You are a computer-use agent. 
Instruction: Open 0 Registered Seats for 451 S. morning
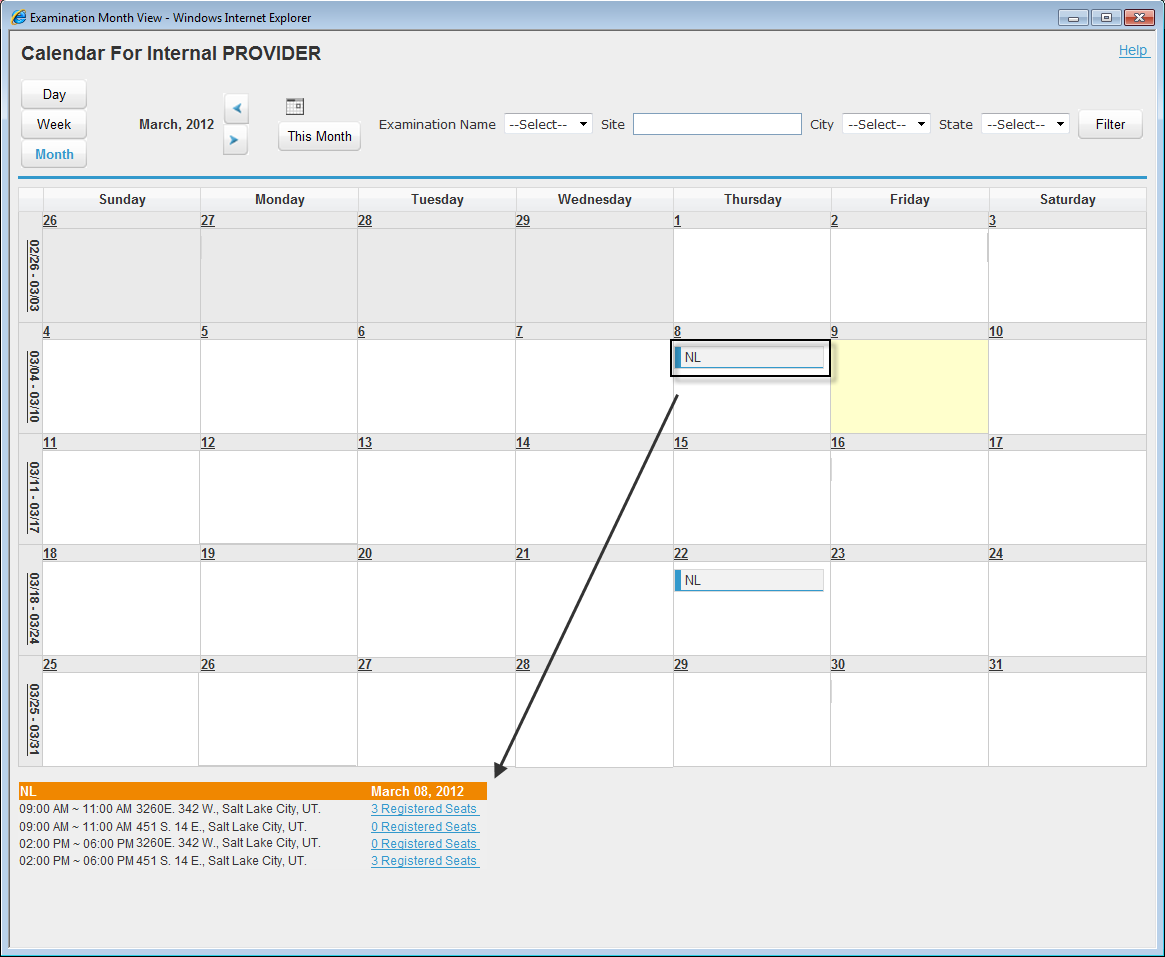click(x=425, y=827)
